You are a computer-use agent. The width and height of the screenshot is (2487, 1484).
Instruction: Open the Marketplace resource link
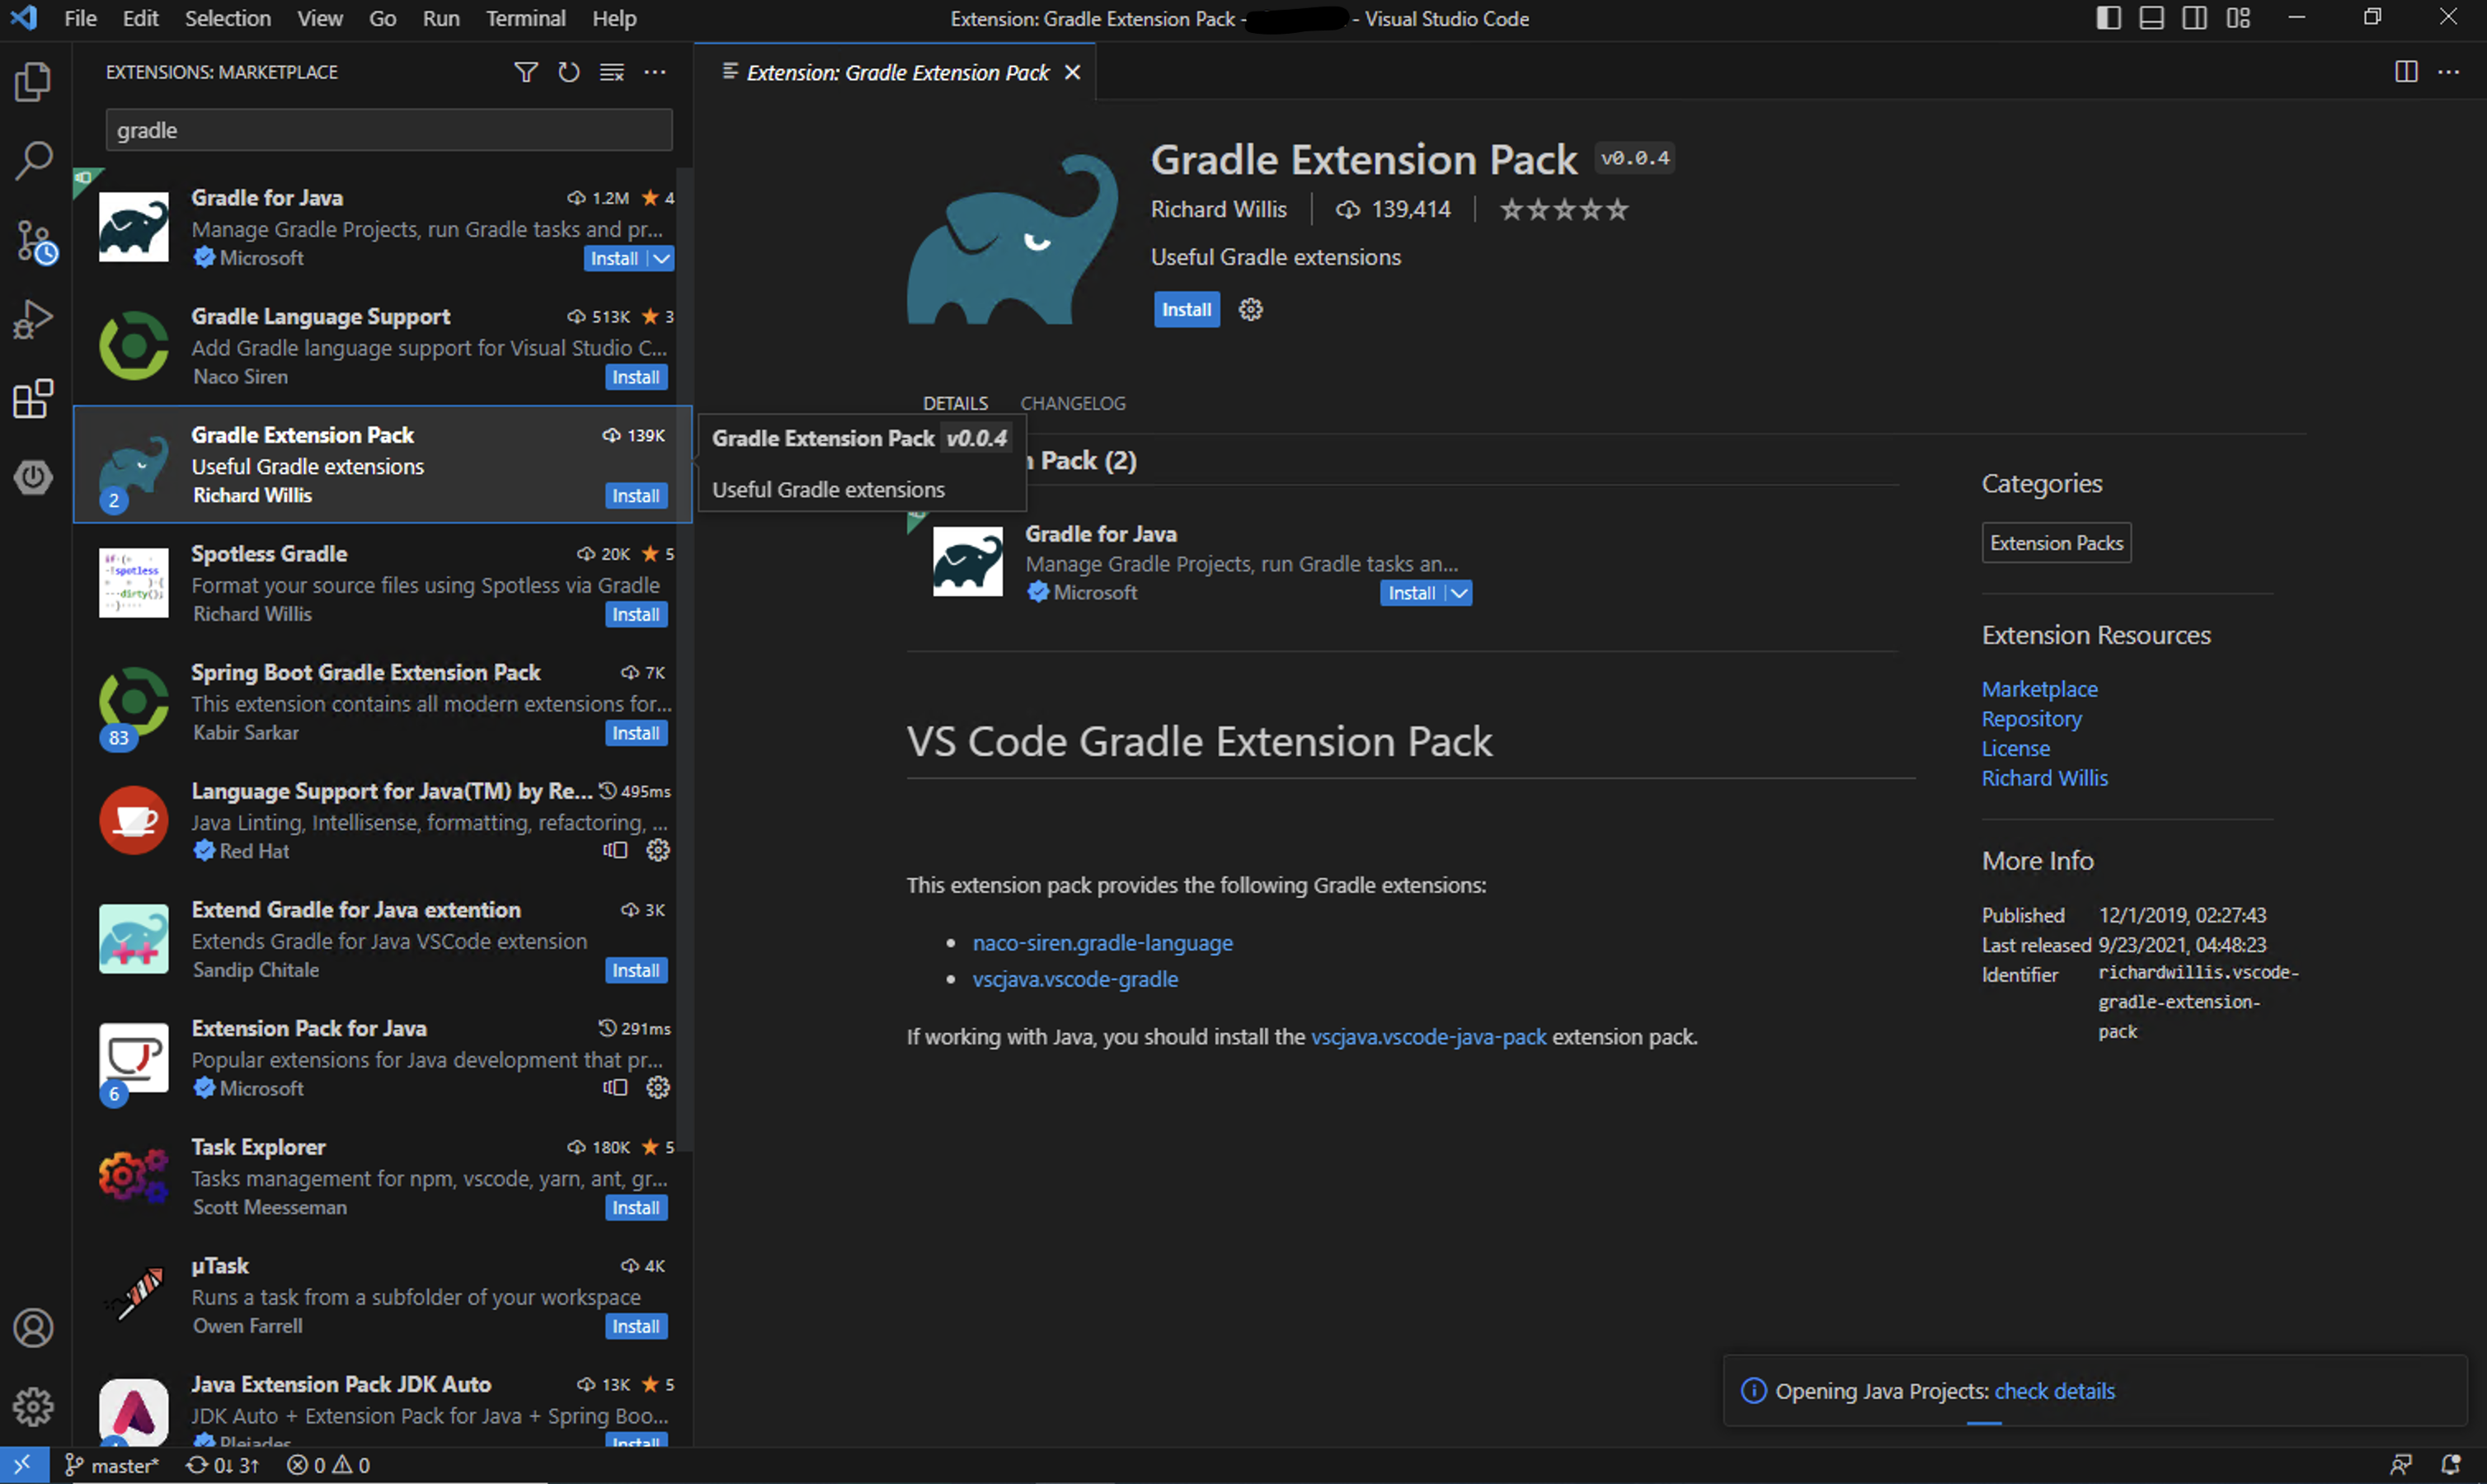[x=2040, y=689]
